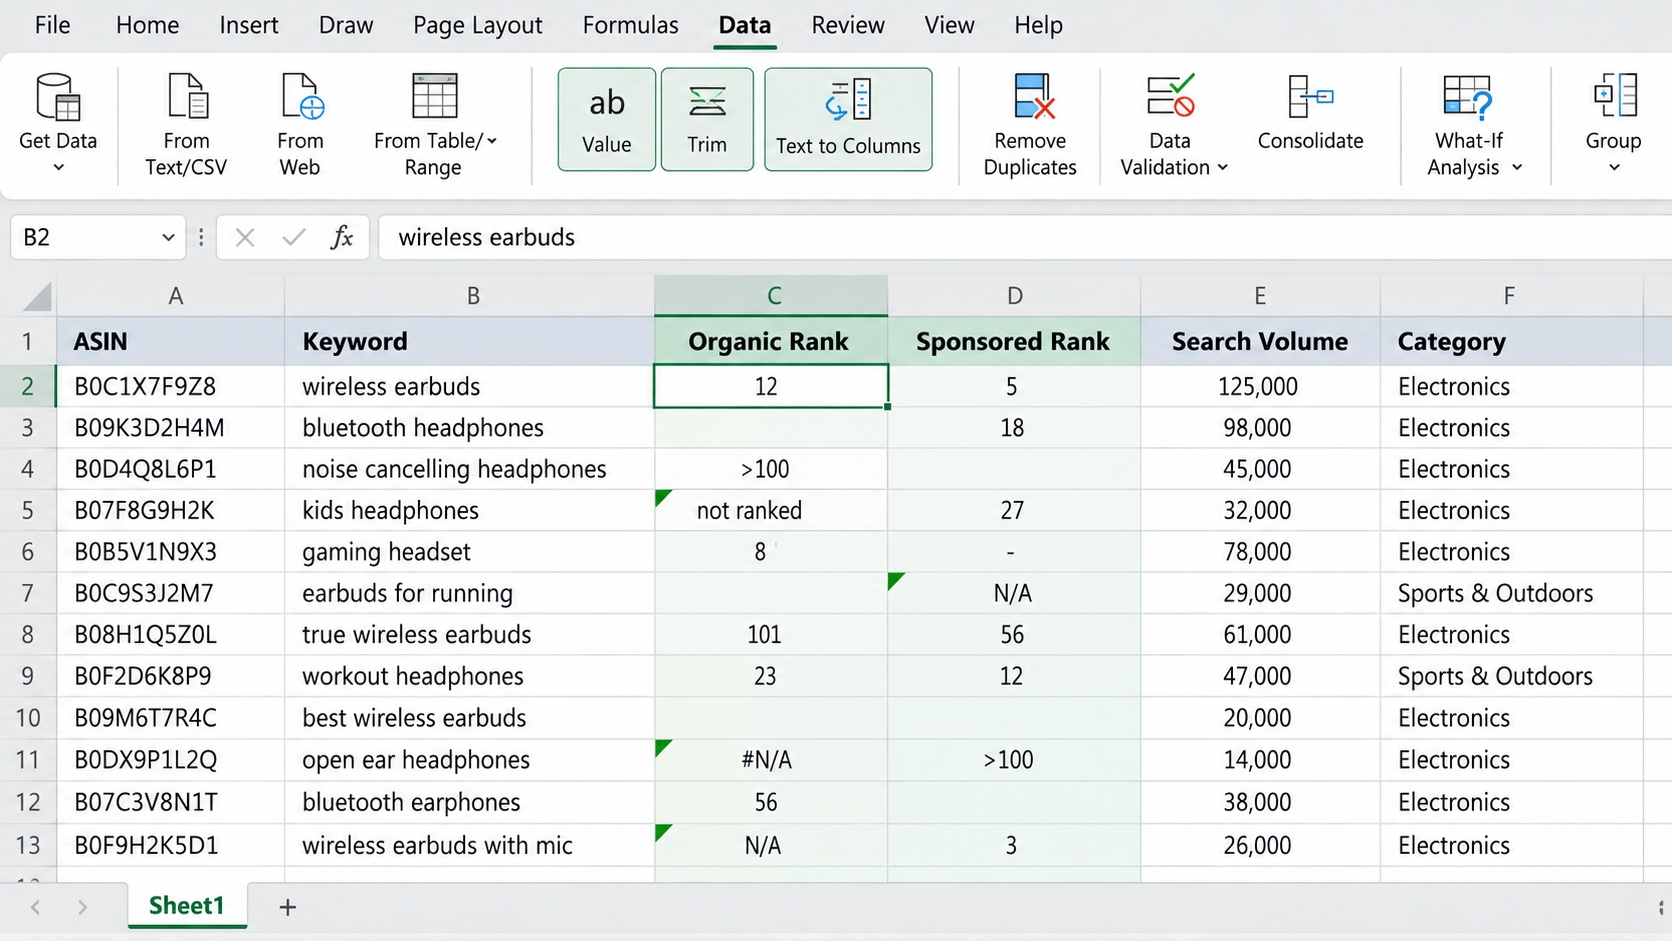The width and height of the screenshot is (1672, 941).
Task: Click the formula bar input
Action: coord(1025,237)
